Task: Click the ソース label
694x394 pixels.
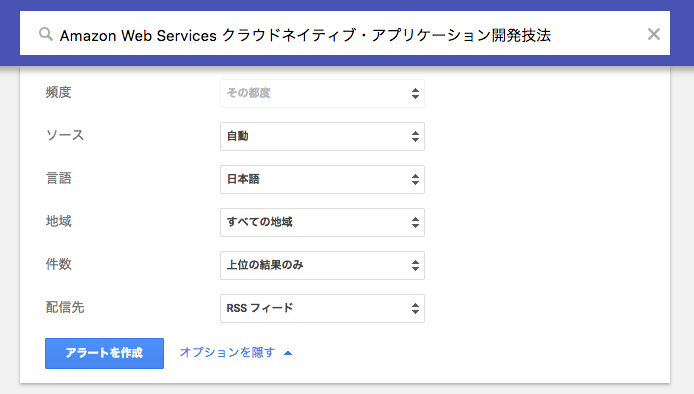Action: pyautogui.click(x=65, y=135)
